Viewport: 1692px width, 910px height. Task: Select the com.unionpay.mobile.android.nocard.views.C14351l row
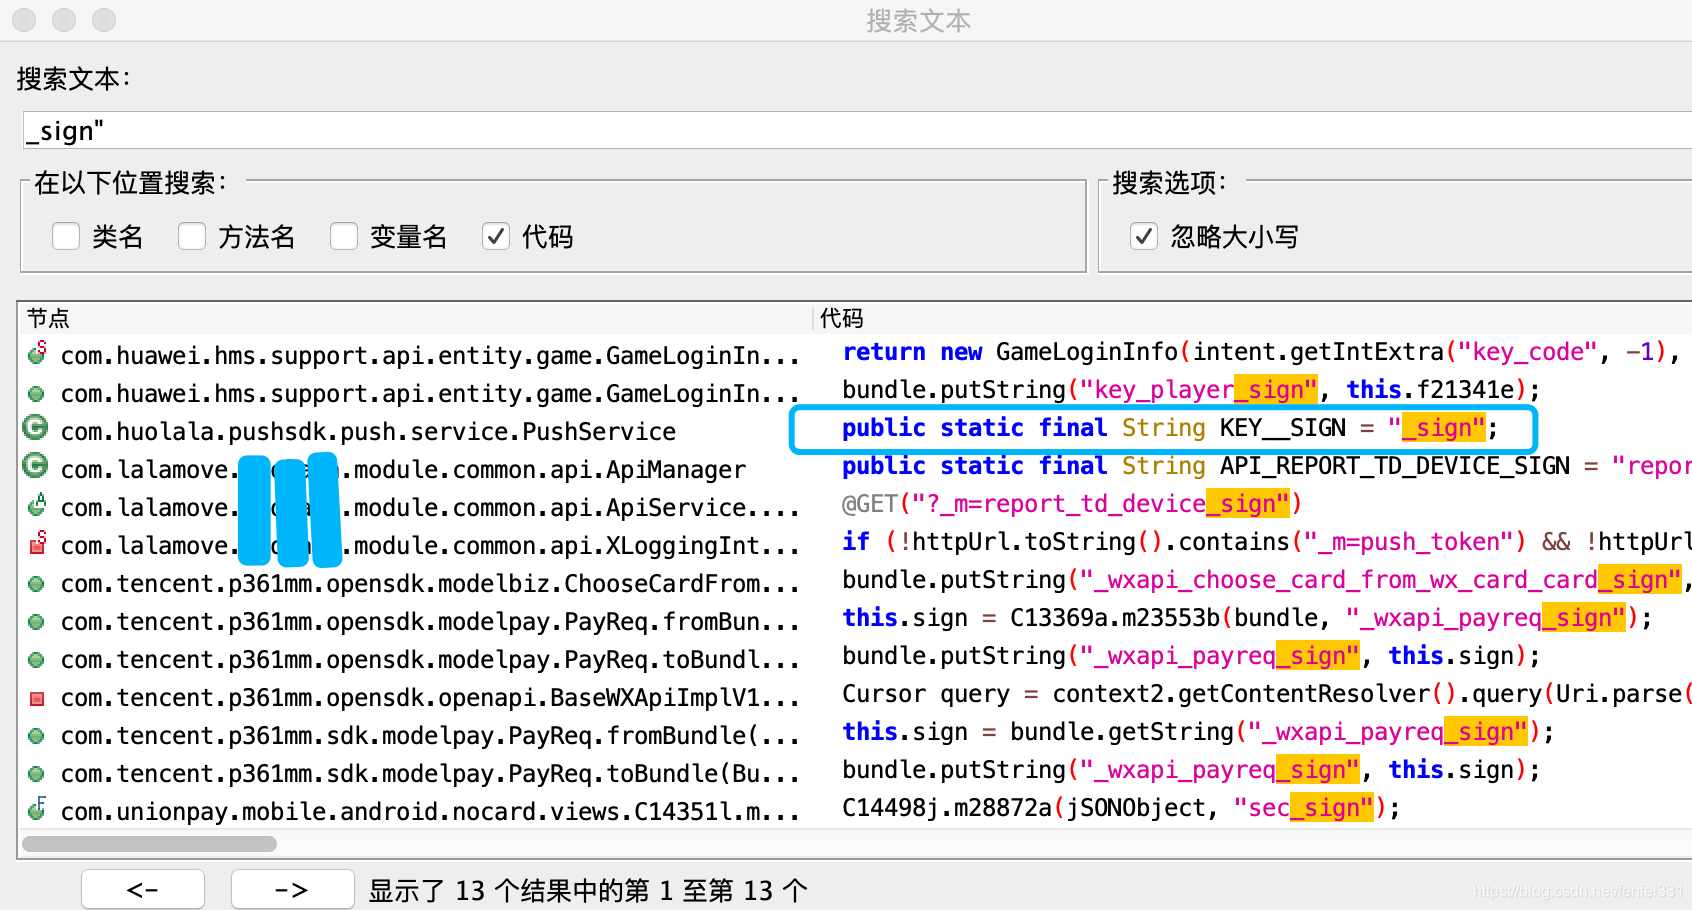(430, 811)
